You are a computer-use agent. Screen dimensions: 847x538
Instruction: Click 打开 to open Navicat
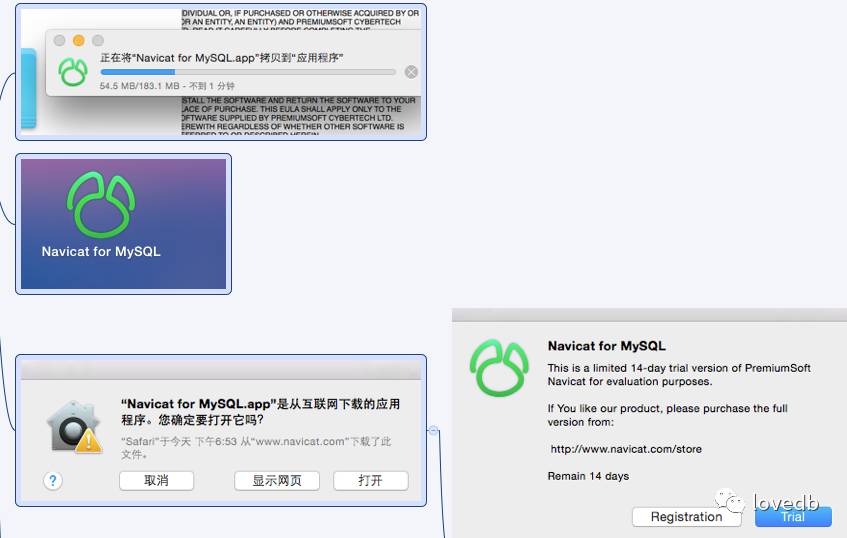pos(371,480)
